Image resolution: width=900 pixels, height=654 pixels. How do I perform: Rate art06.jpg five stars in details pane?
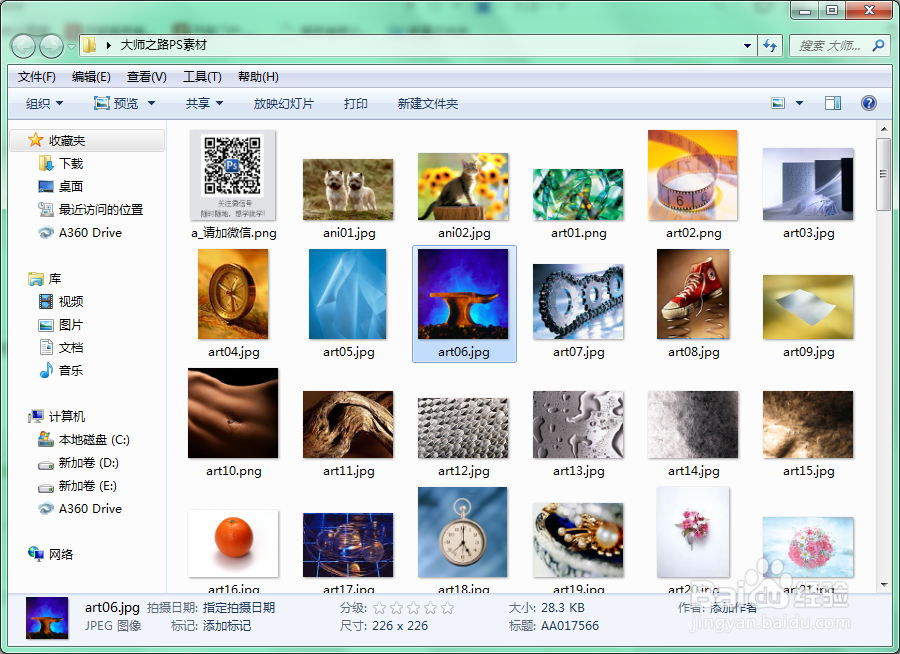(448, 608)
